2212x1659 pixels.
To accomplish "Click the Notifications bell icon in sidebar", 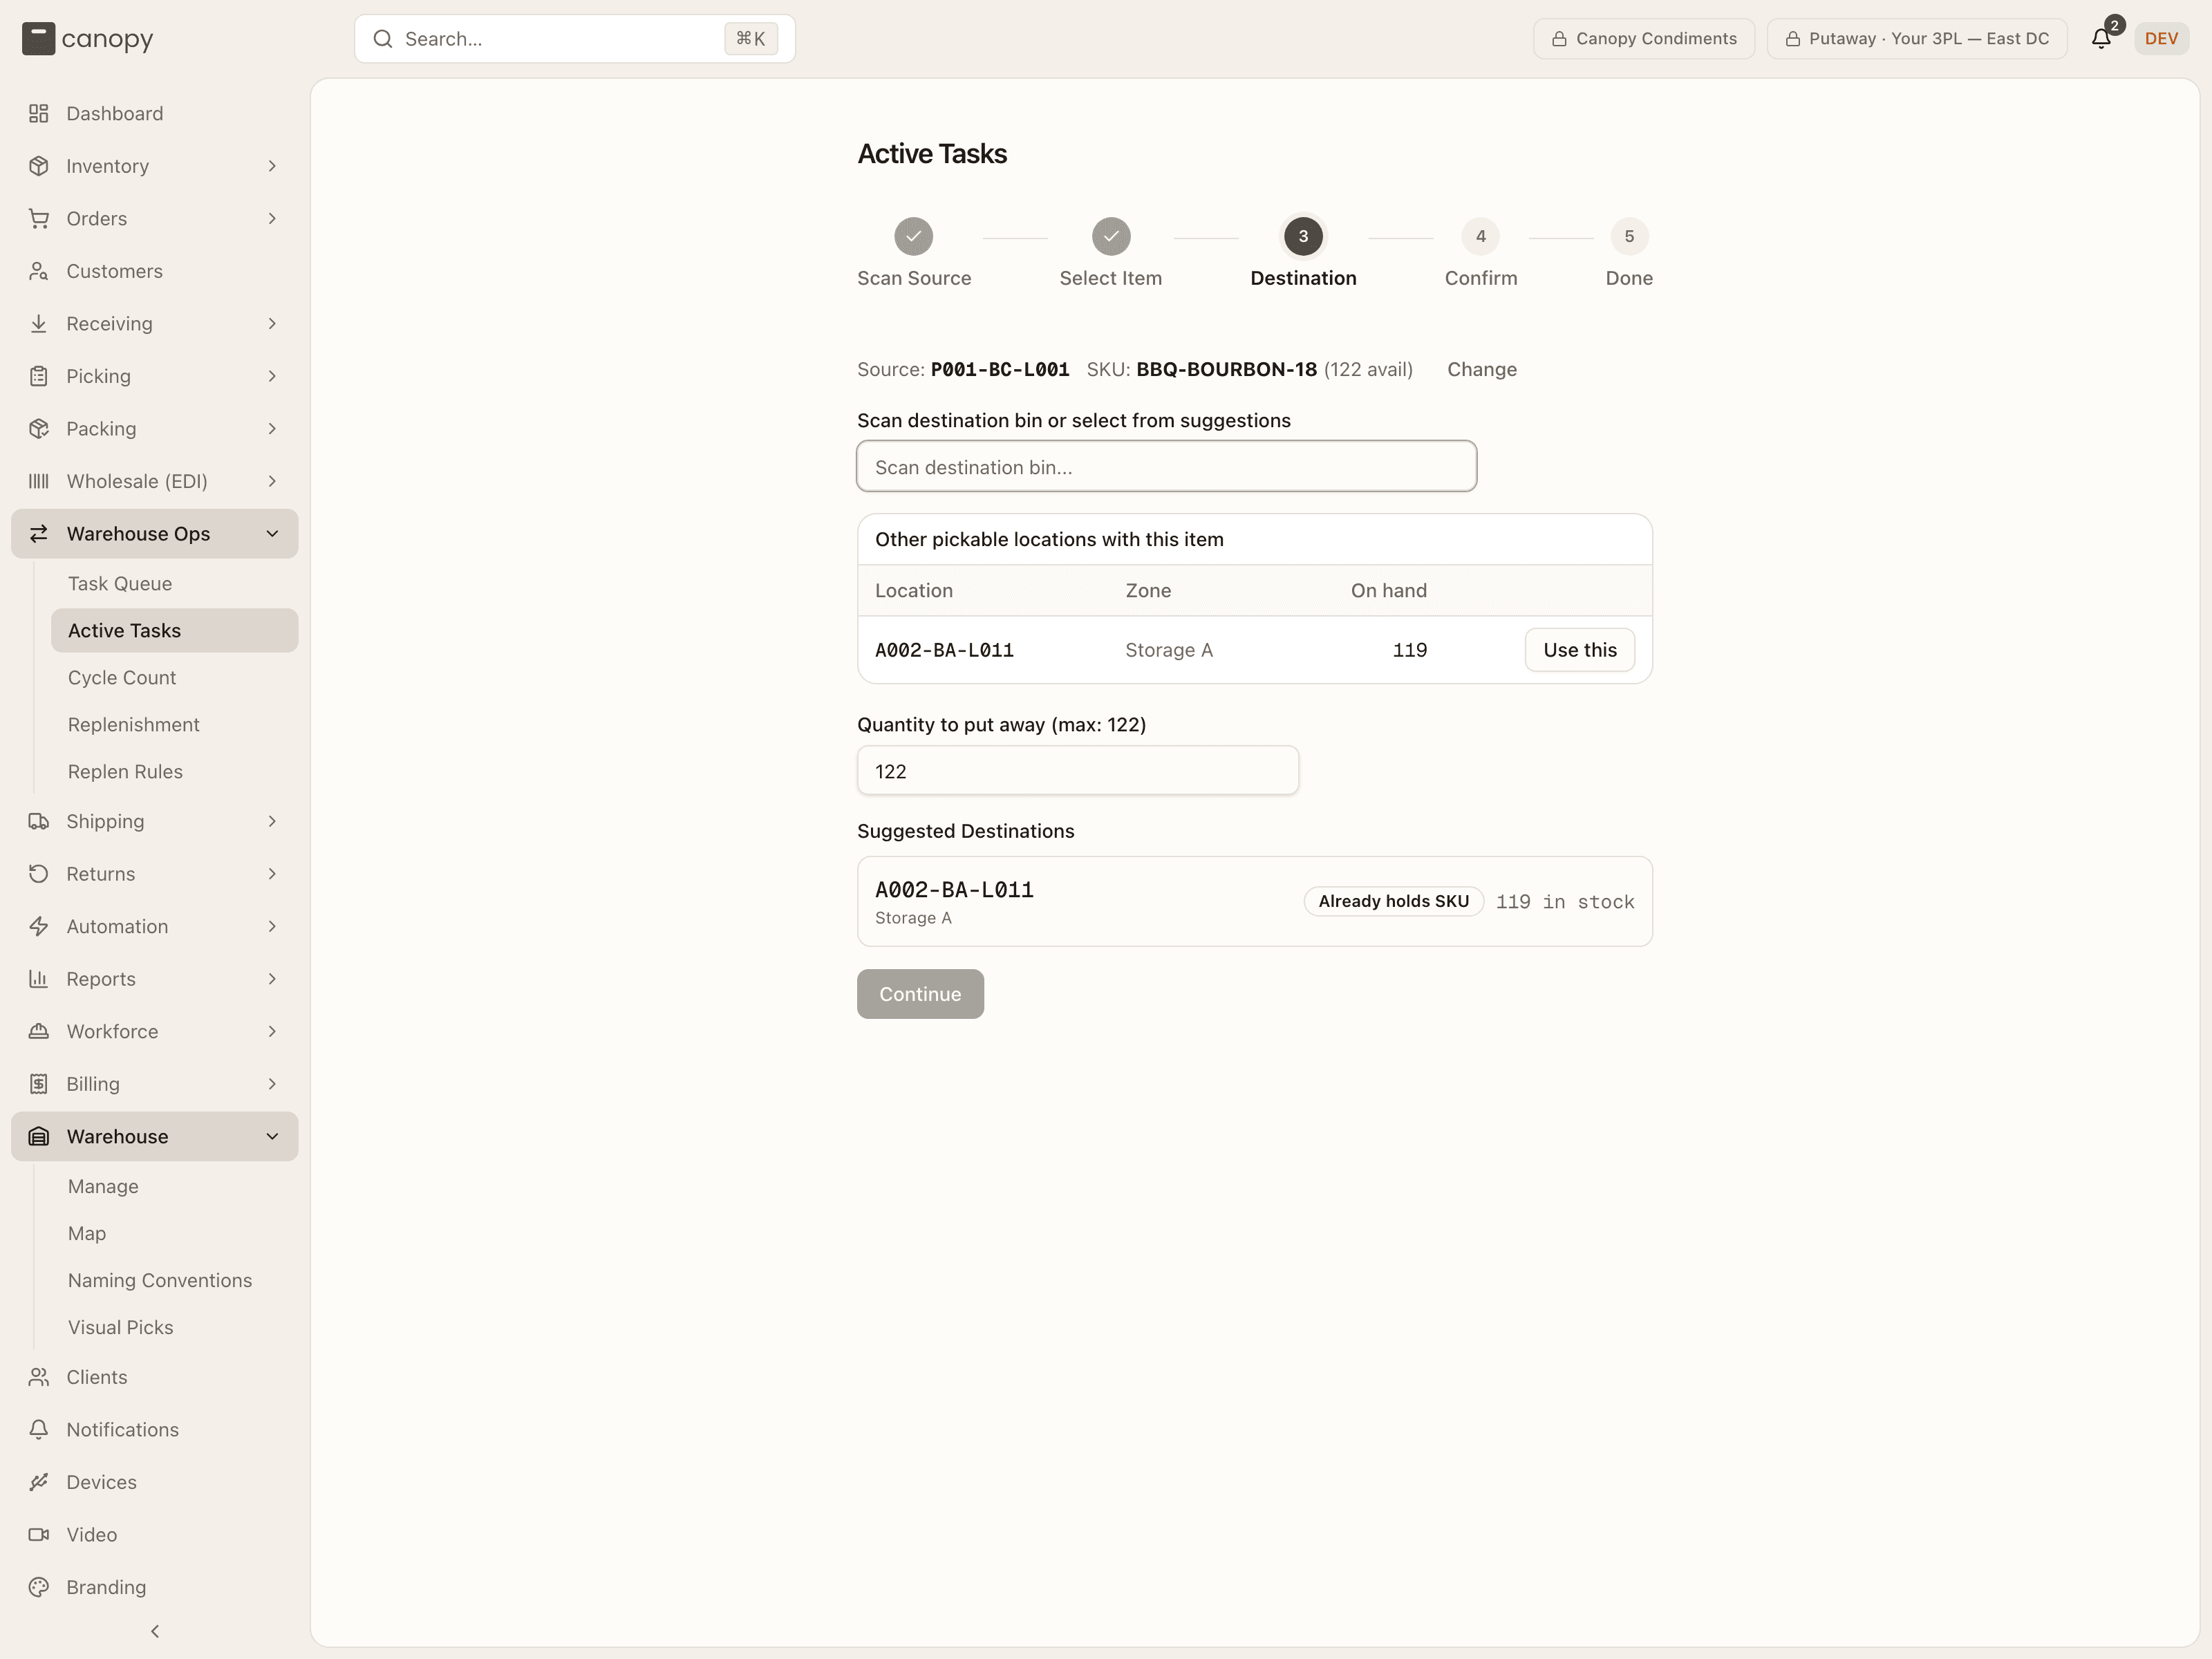I will pyautogui.click(x=39, y=1430).
